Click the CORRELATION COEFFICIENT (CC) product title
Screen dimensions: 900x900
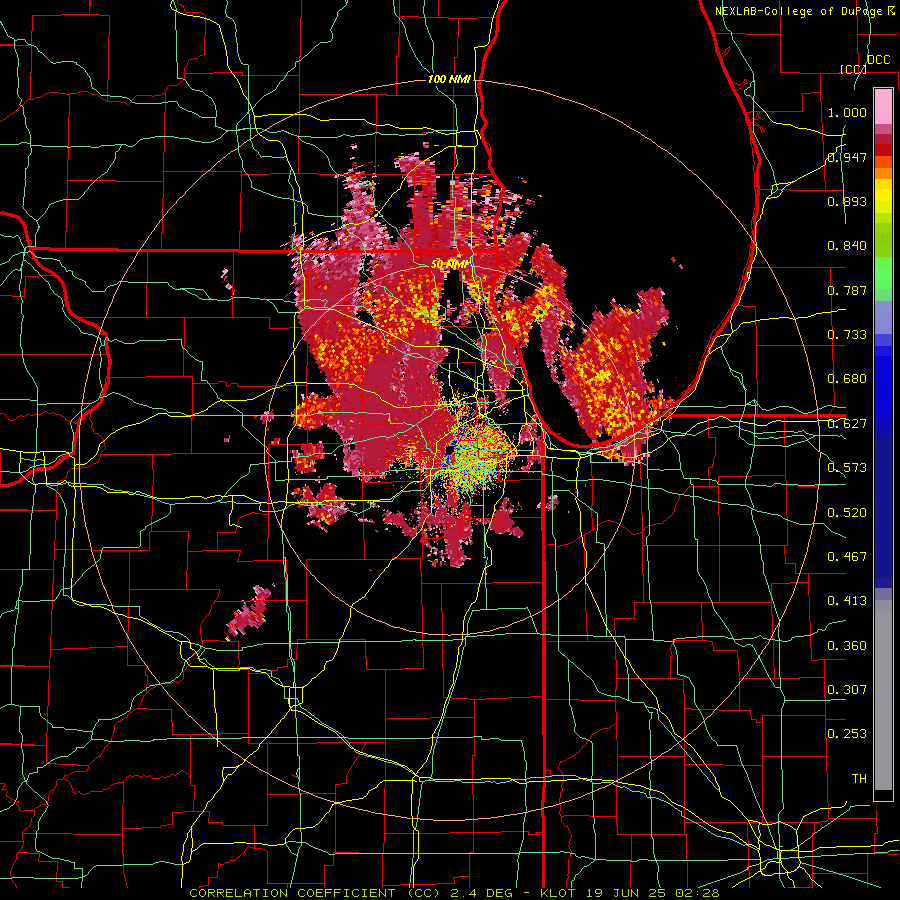[314, 893]
